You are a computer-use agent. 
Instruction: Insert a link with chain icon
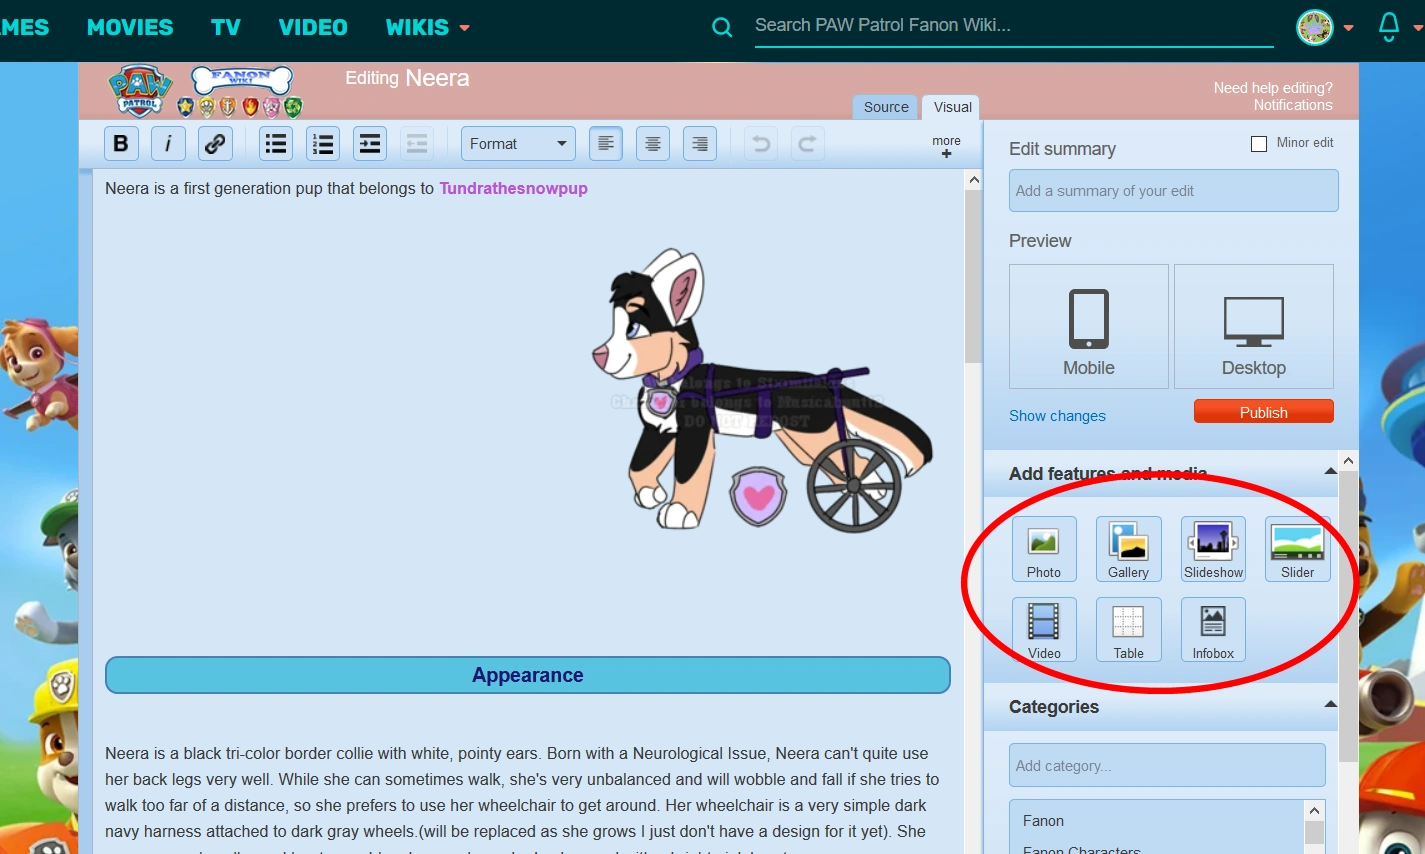click(x=215, y=144)
